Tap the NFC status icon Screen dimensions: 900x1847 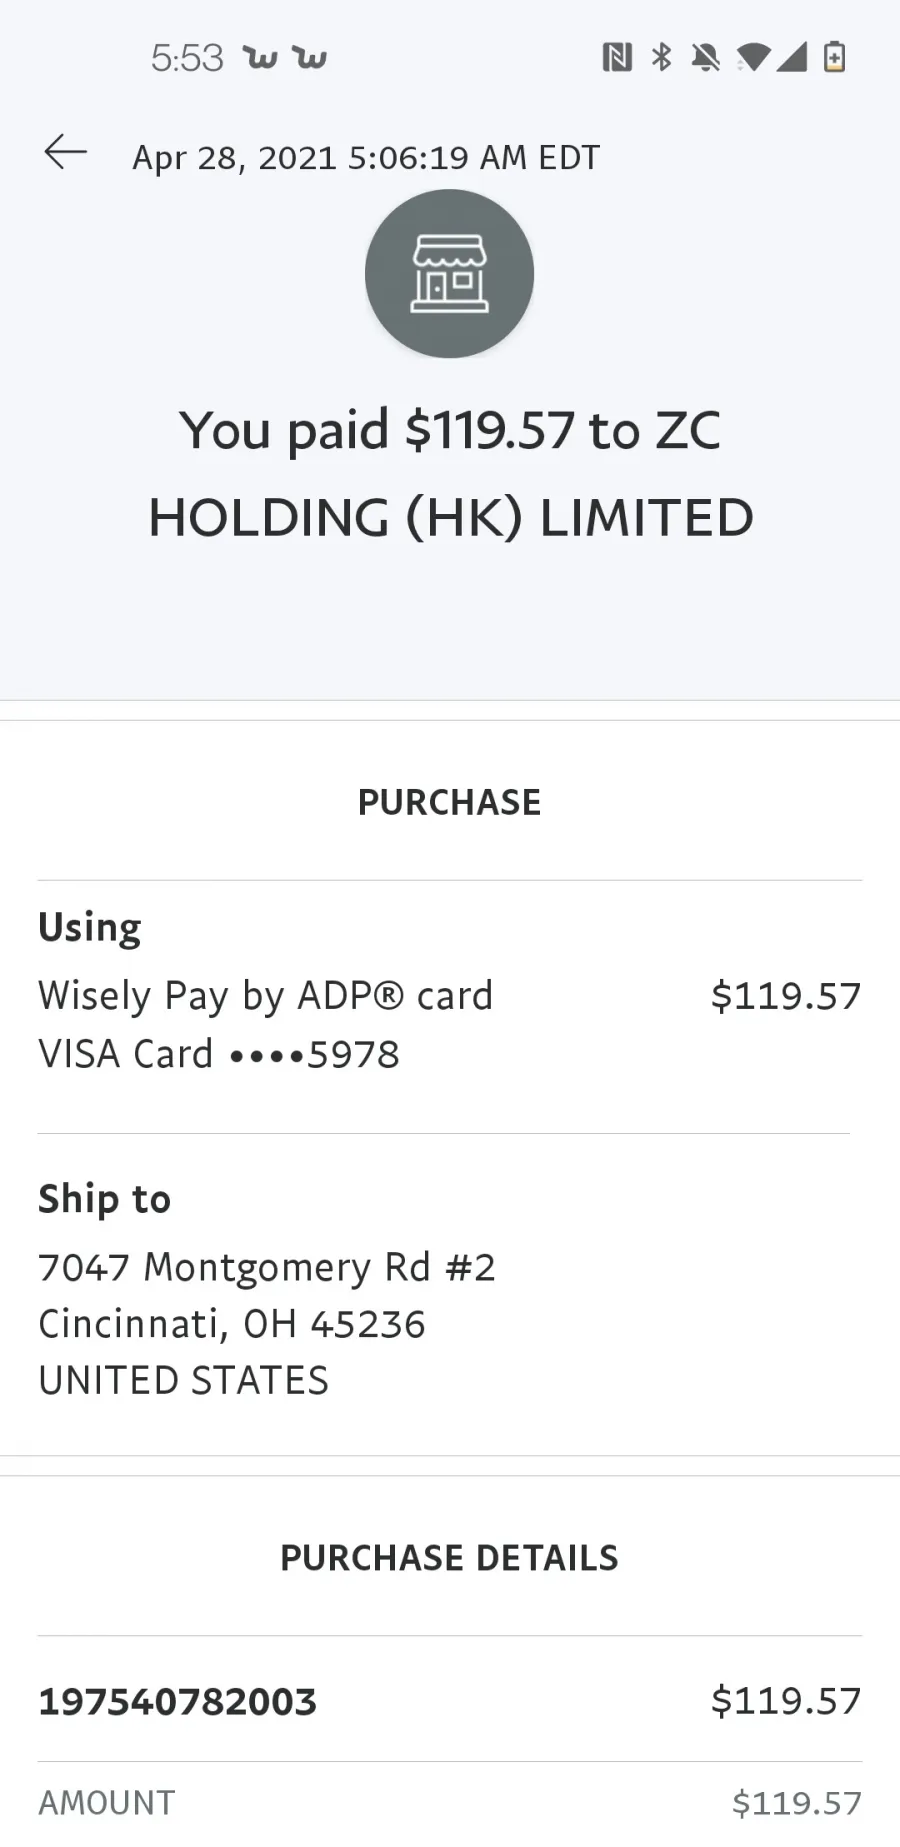click(617, 58)
